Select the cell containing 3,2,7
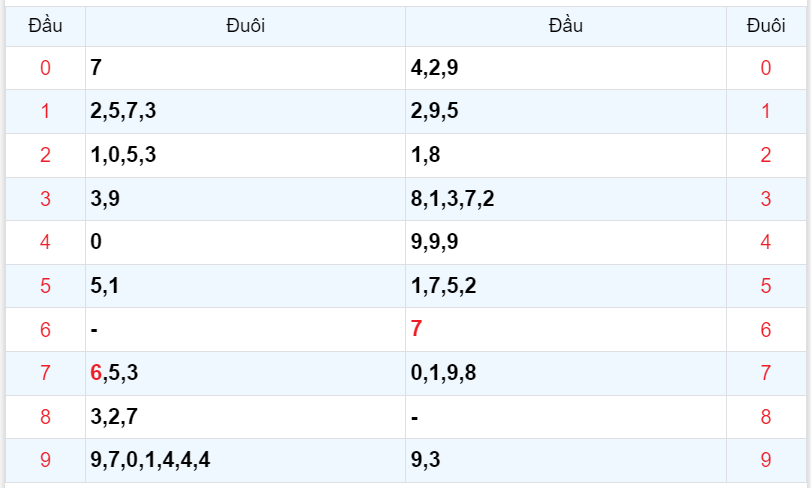This screenshot has width=811, height=488. pyautogui.click(x=114, y=416)
